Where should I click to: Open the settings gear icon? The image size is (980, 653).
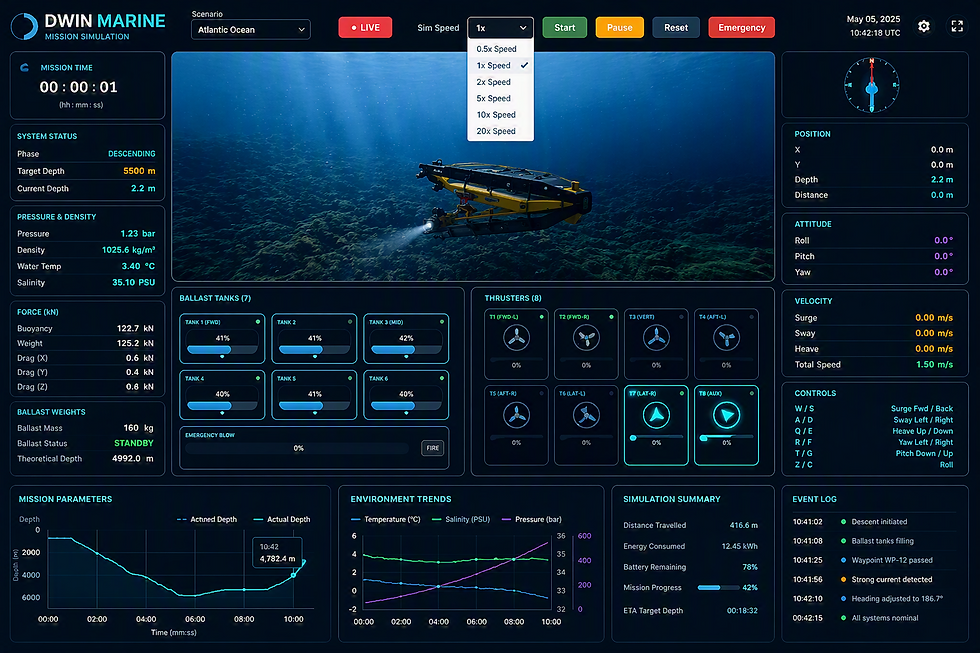[924, 26]
